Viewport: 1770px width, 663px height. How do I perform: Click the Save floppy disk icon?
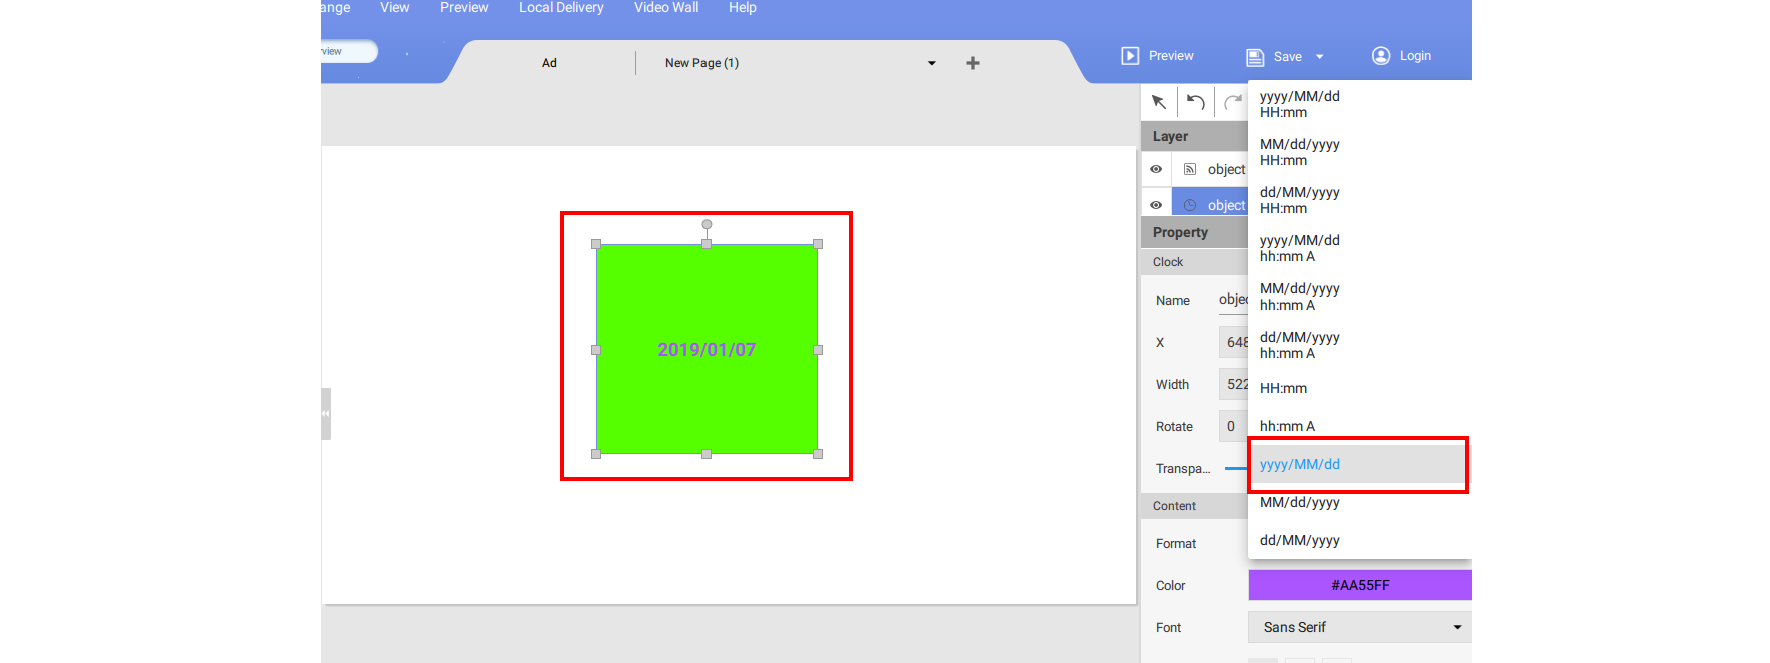[1255, 57]
